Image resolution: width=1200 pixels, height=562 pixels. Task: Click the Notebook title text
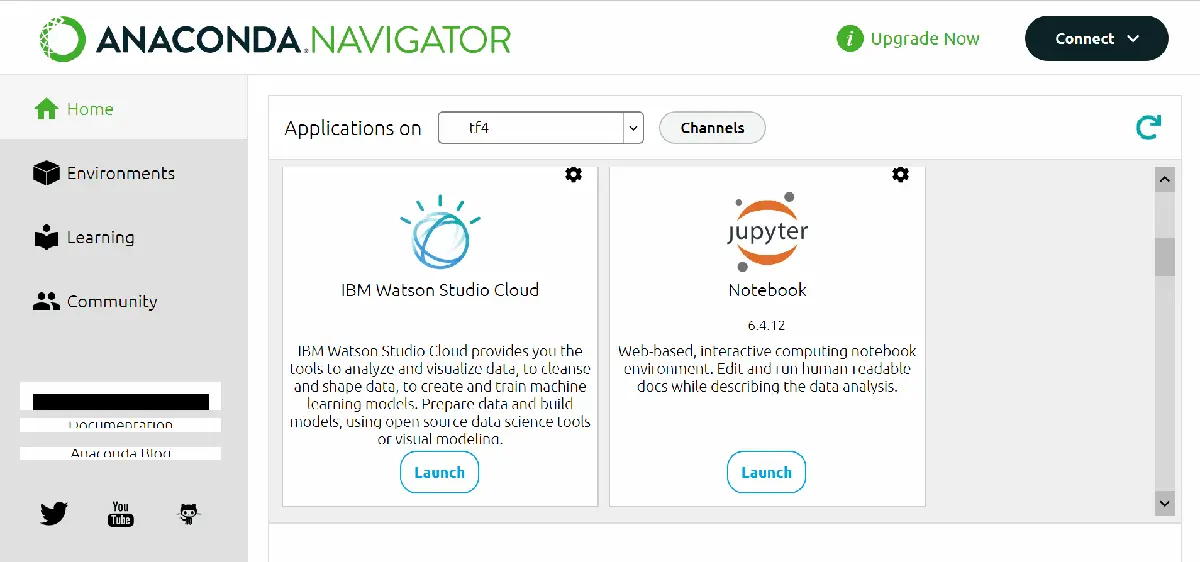(767, 290)
